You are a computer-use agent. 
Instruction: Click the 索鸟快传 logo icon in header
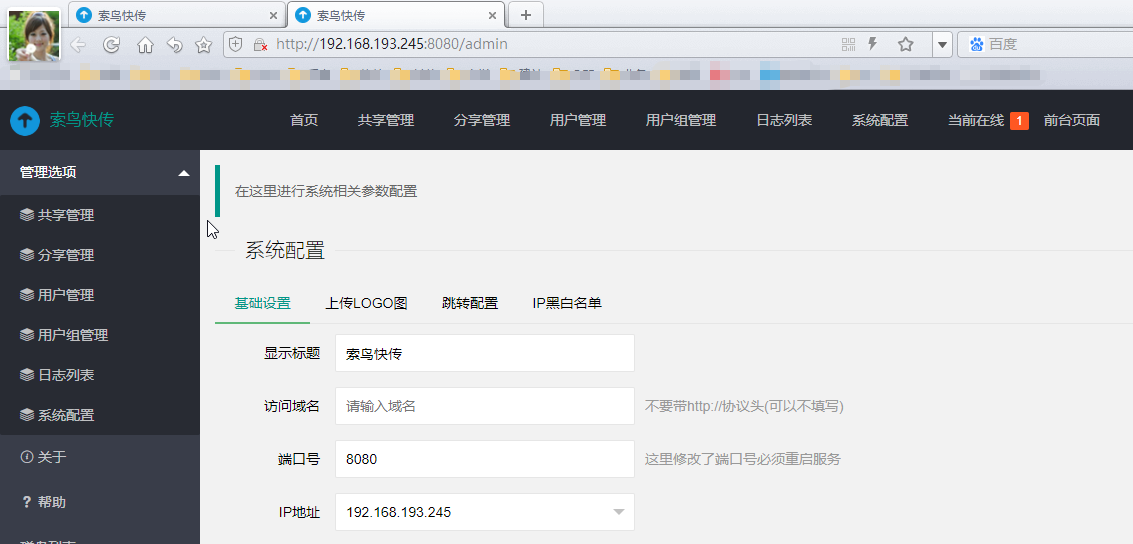coord(25,120)
